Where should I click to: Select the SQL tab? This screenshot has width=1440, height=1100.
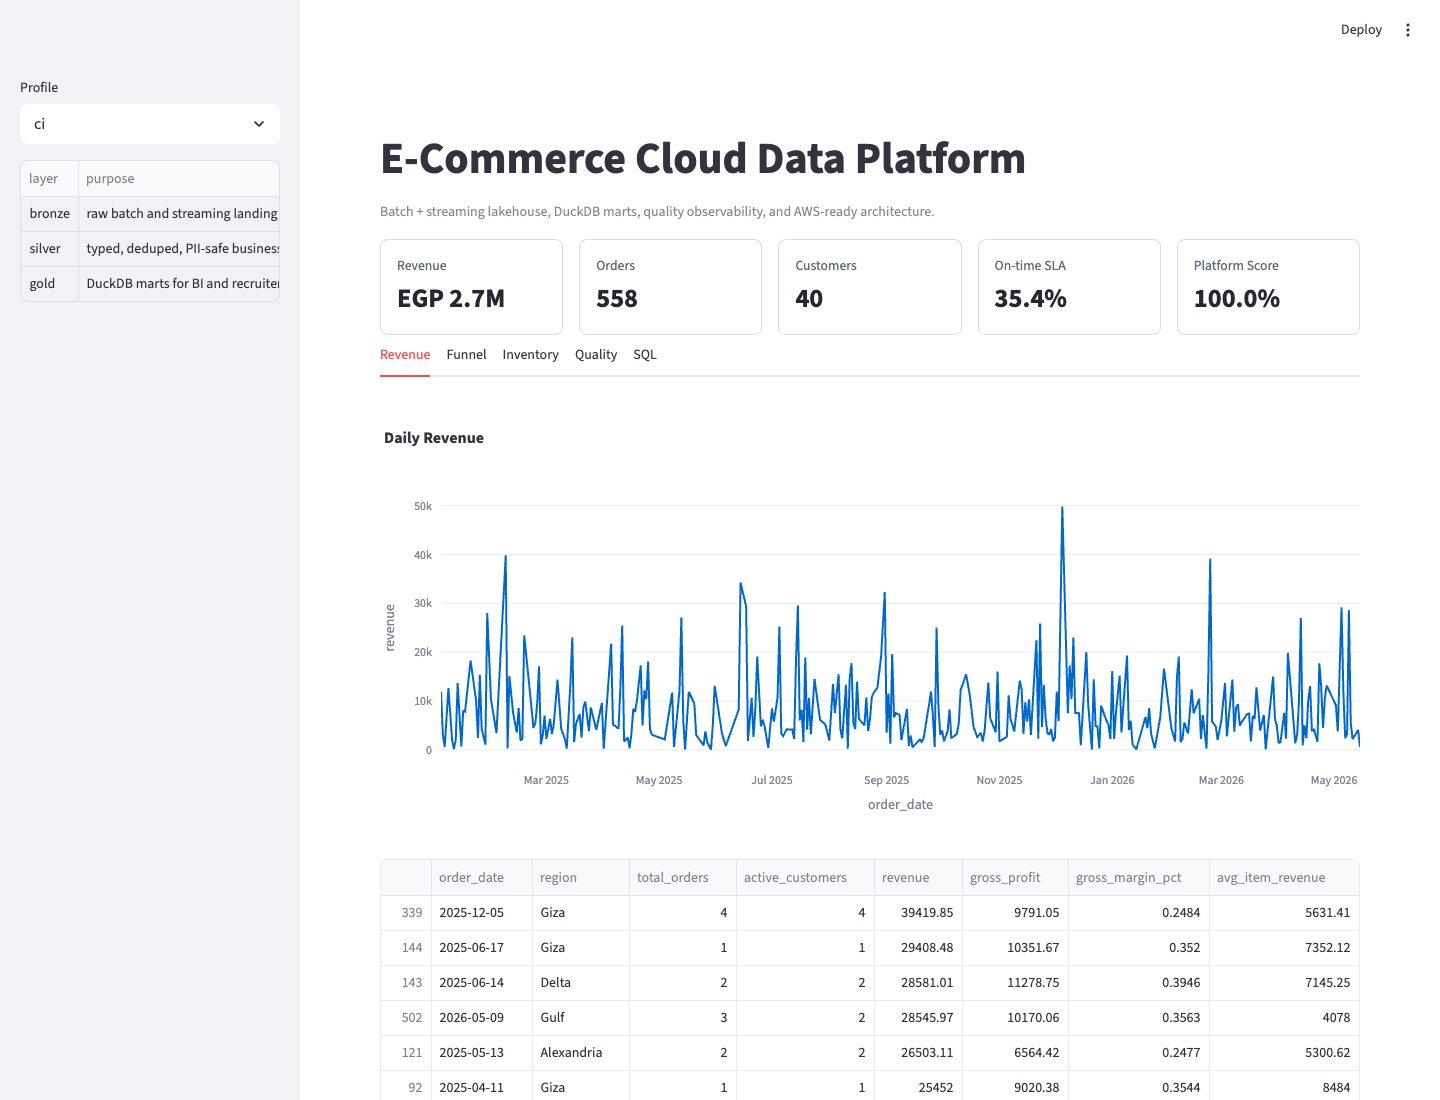(x=645, y=355)
